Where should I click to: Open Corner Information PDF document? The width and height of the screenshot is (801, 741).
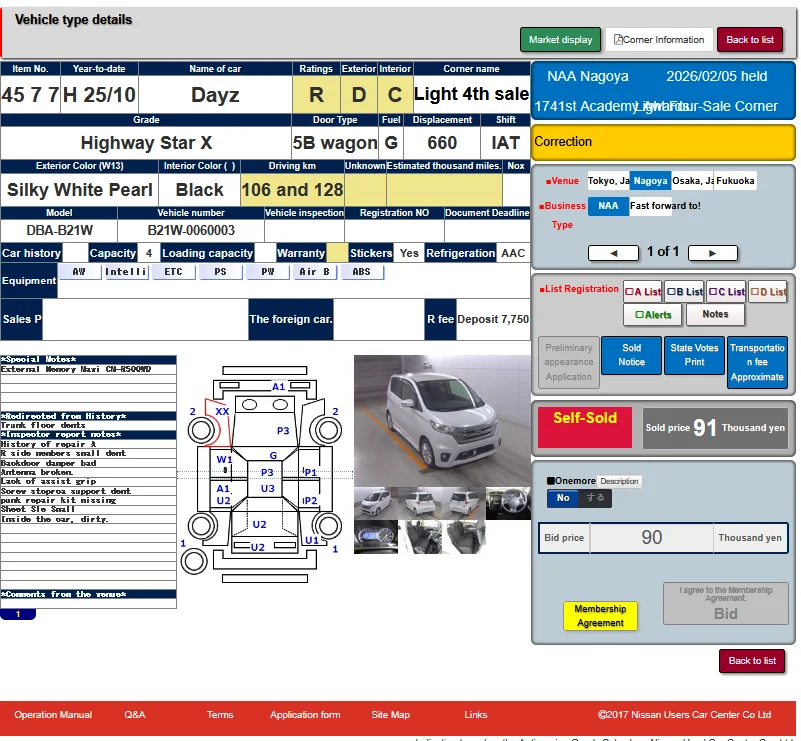pyautogui.click(x=659, y=39)
